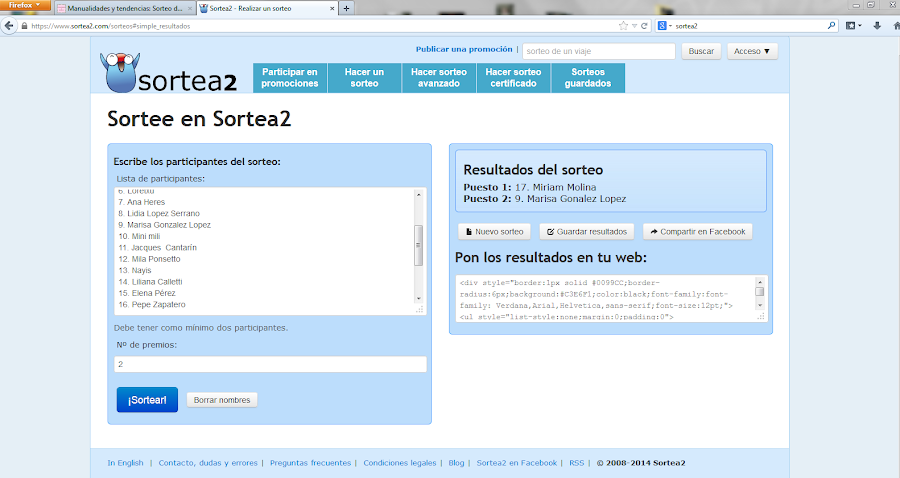Click participant '13. Nayis'

(135, 270)
